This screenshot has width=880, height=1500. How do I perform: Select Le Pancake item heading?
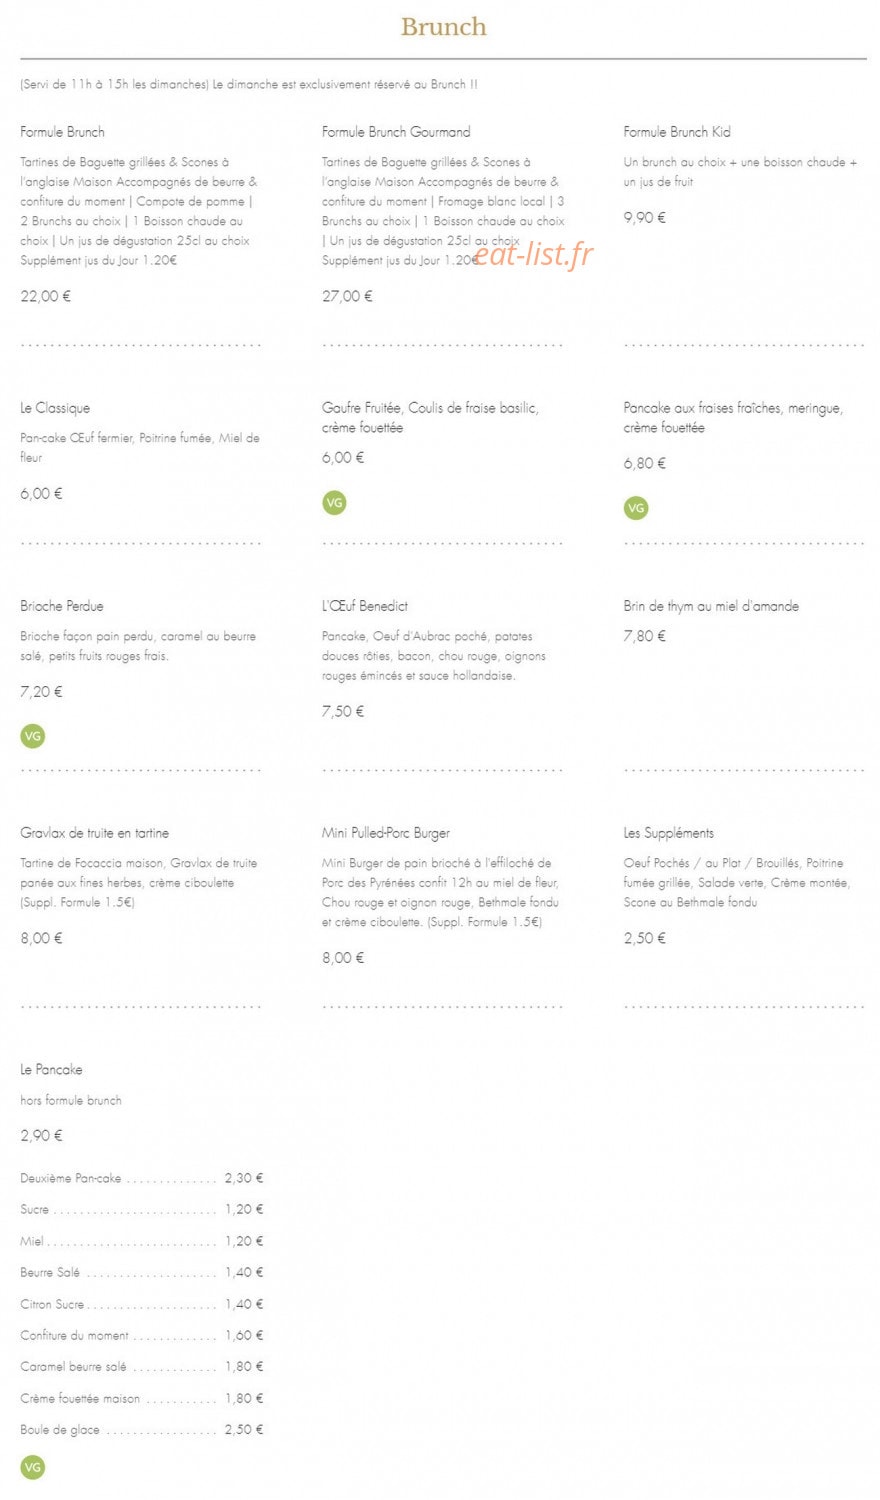click(51, 1070)
